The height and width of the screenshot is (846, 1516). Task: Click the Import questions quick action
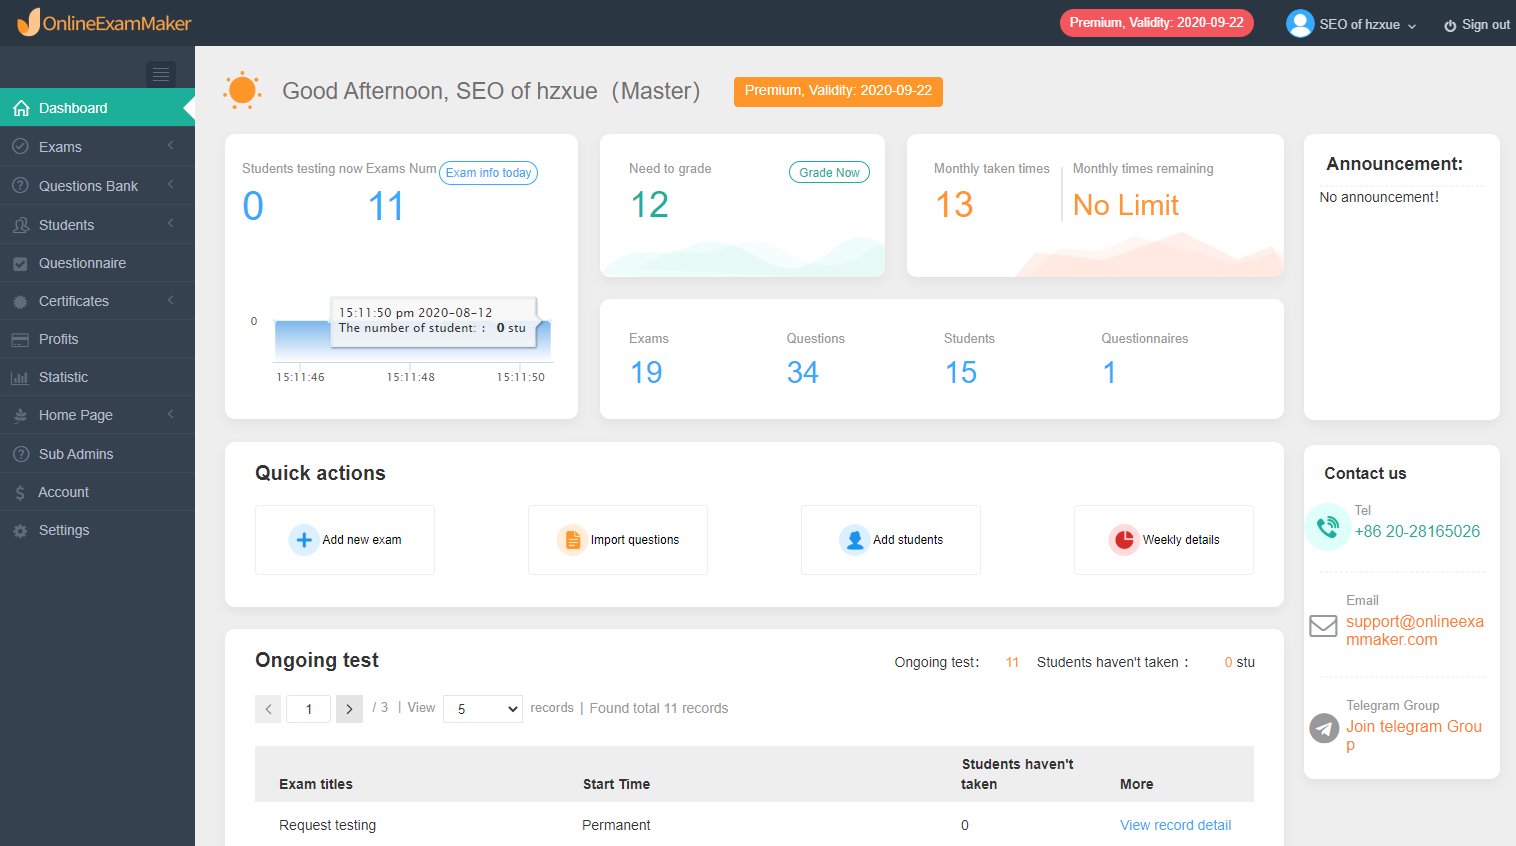coord(618,540)
